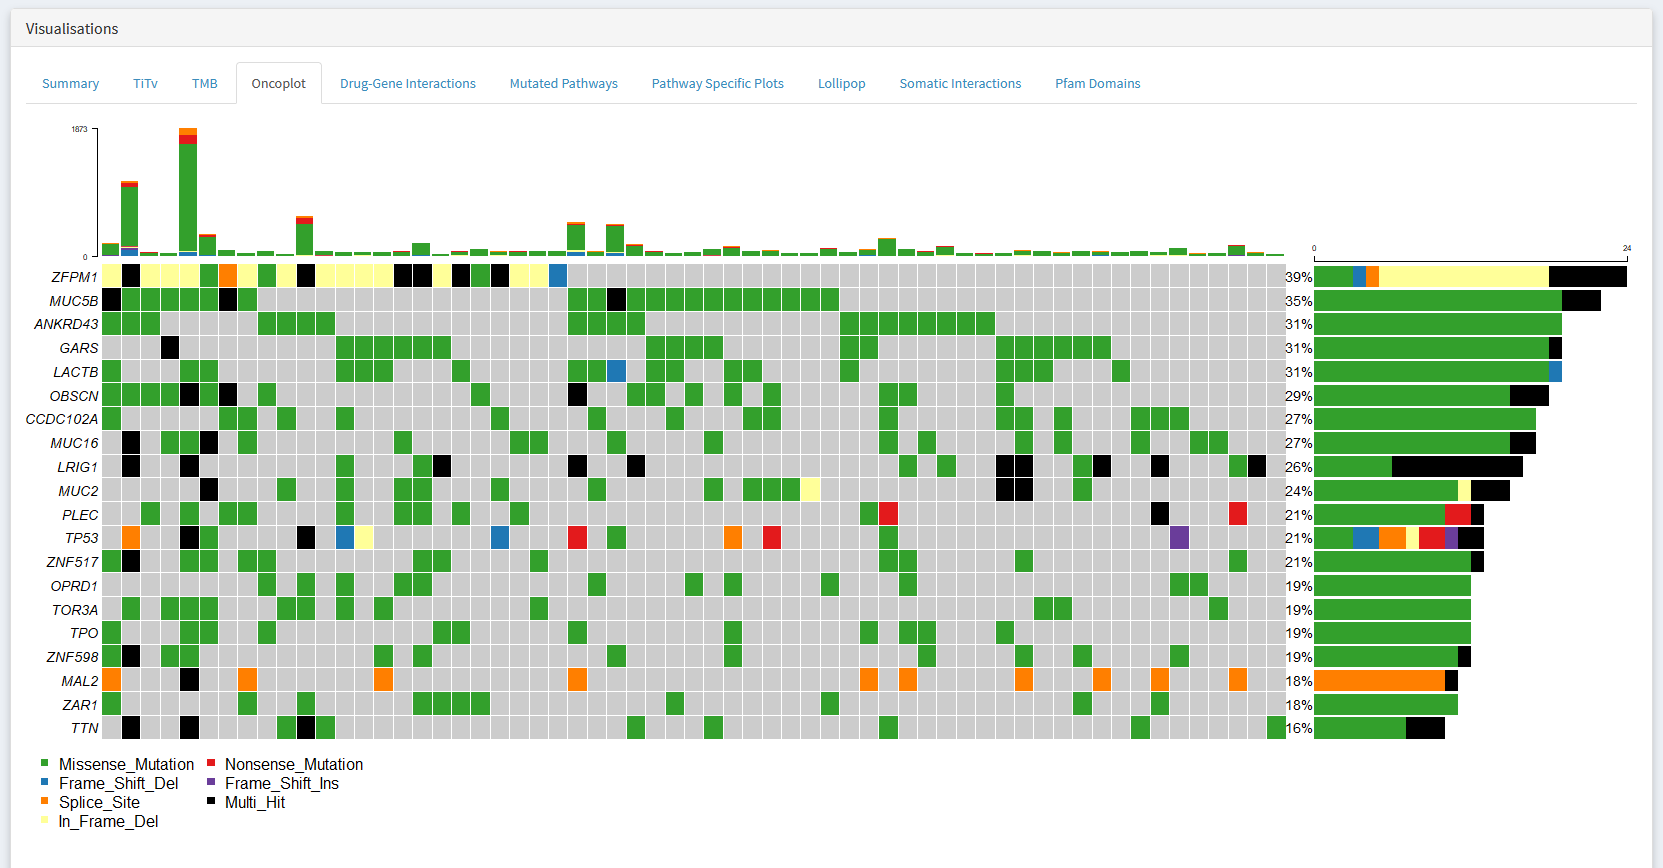Image resolution: width=1663 pixels, height=868 pixels.
Task: Click the Multi_Hit legend label
Action: [x=255, y=802]
